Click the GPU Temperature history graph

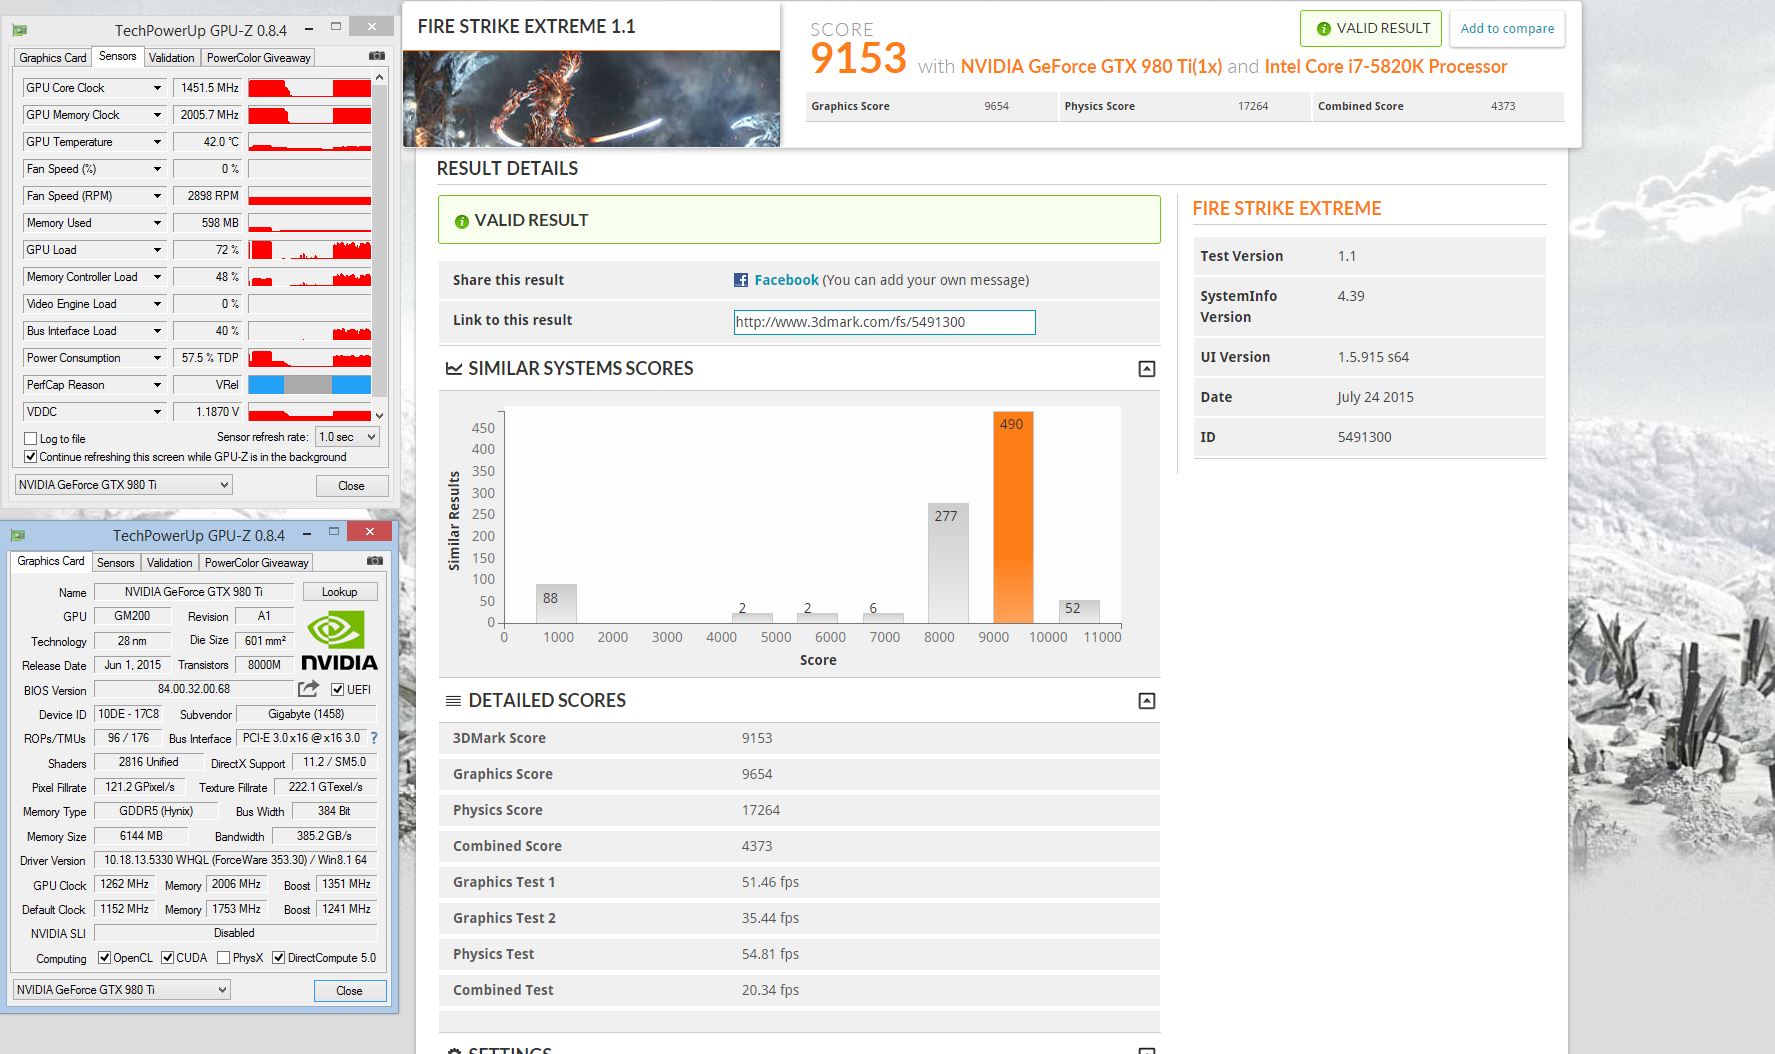309,142
